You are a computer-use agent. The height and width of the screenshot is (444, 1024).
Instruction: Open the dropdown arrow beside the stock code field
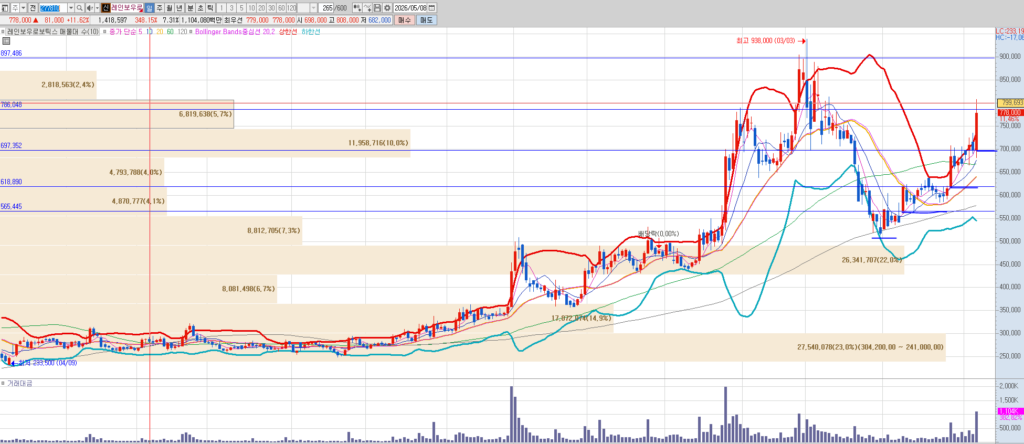point(71,8)
